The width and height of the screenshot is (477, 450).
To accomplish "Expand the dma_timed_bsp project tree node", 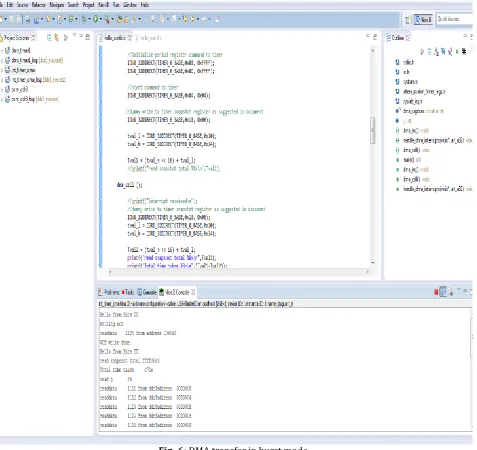I will point(2,60).
